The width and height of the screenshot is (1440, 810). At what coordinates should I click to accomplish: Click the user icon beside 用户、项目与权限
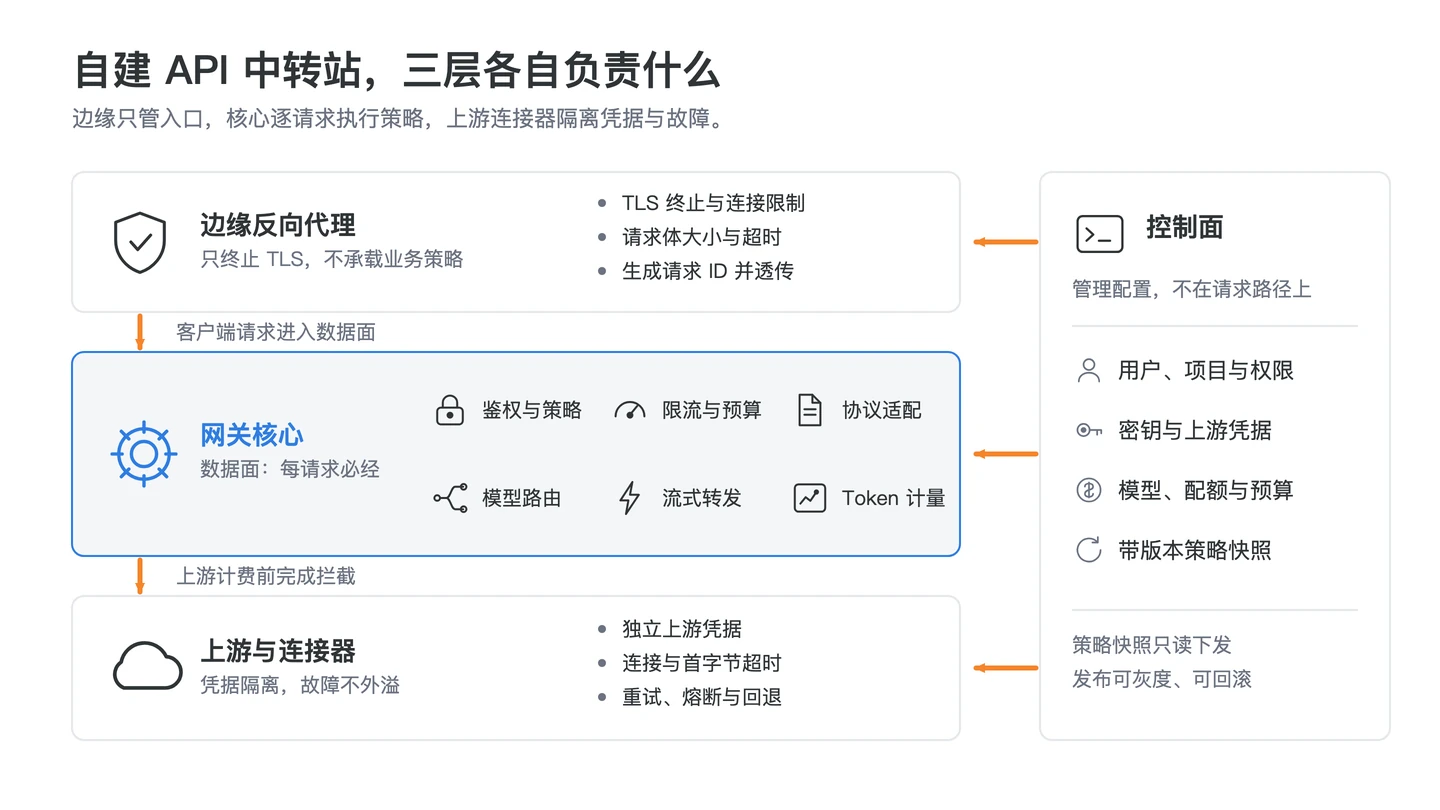pyautogui.click(x=1088, y=371)
